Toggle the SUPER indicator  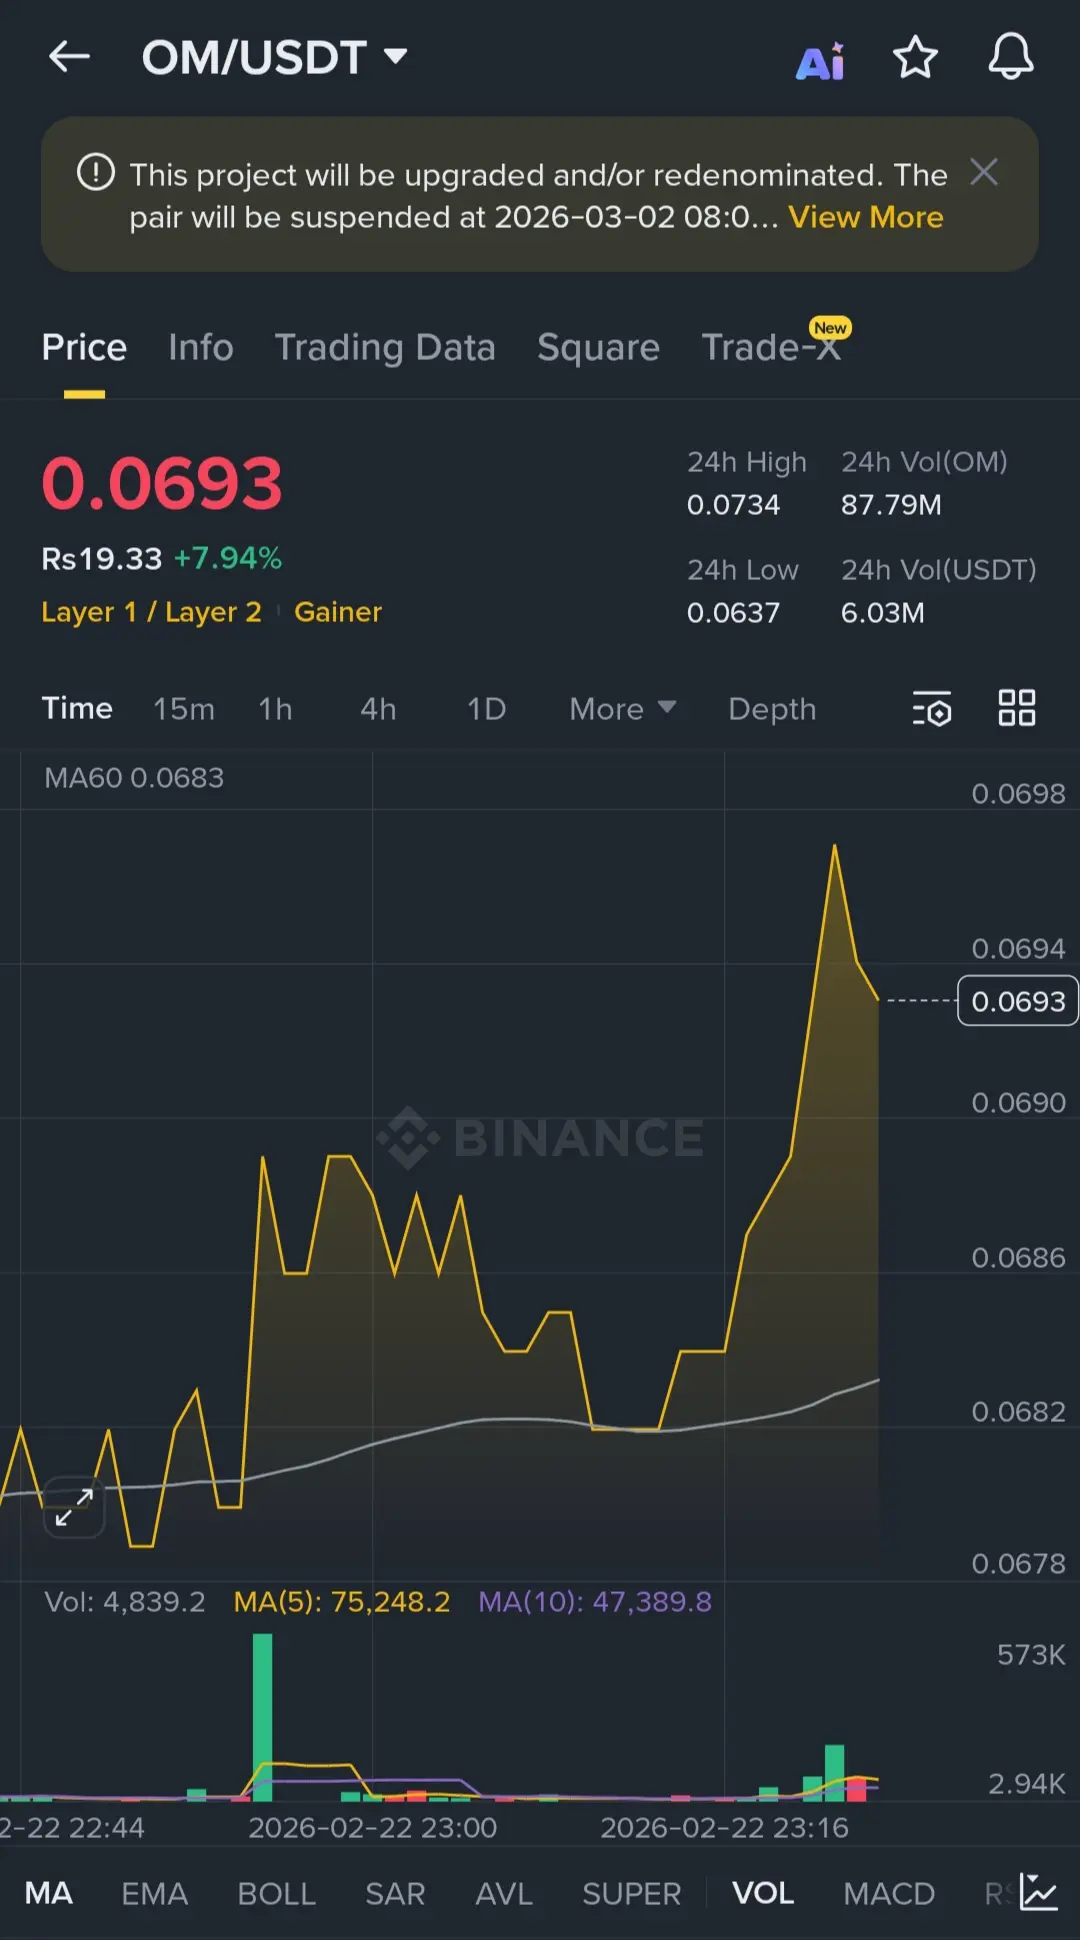tap(631, 1893)
